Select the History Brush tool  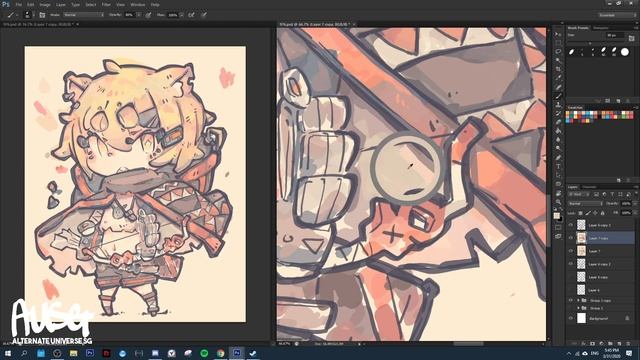pyautogui.click(x=558, y=113)
